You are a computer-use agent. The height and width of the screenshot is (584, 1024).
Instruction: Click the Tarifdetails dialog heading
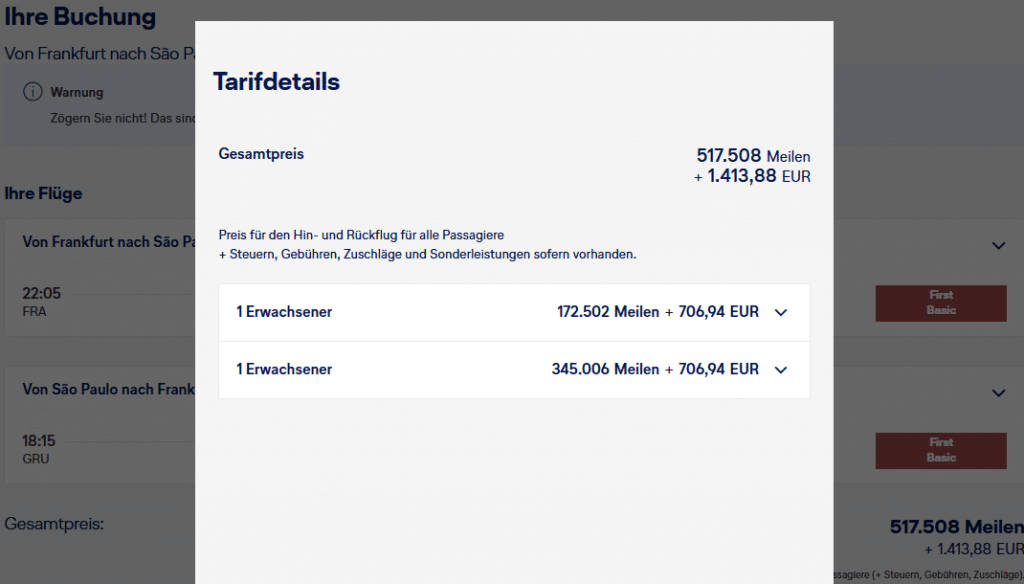click(x=276, y=82)
